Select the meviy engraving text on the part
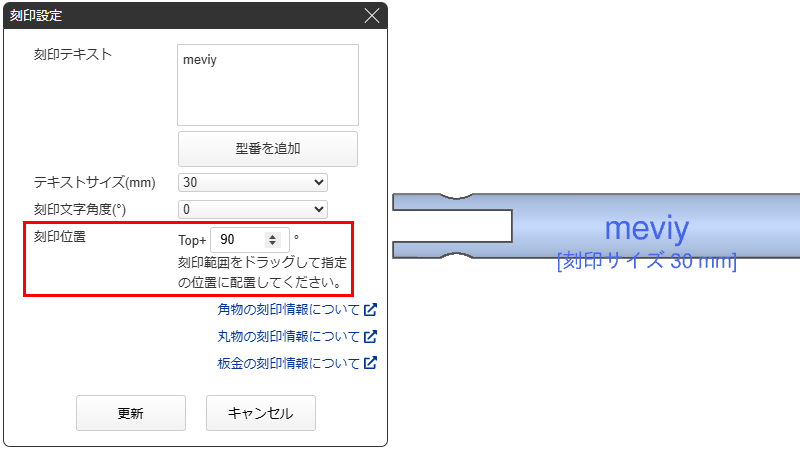The width and height of the screenshot is (800, 450). click(647, 229)
